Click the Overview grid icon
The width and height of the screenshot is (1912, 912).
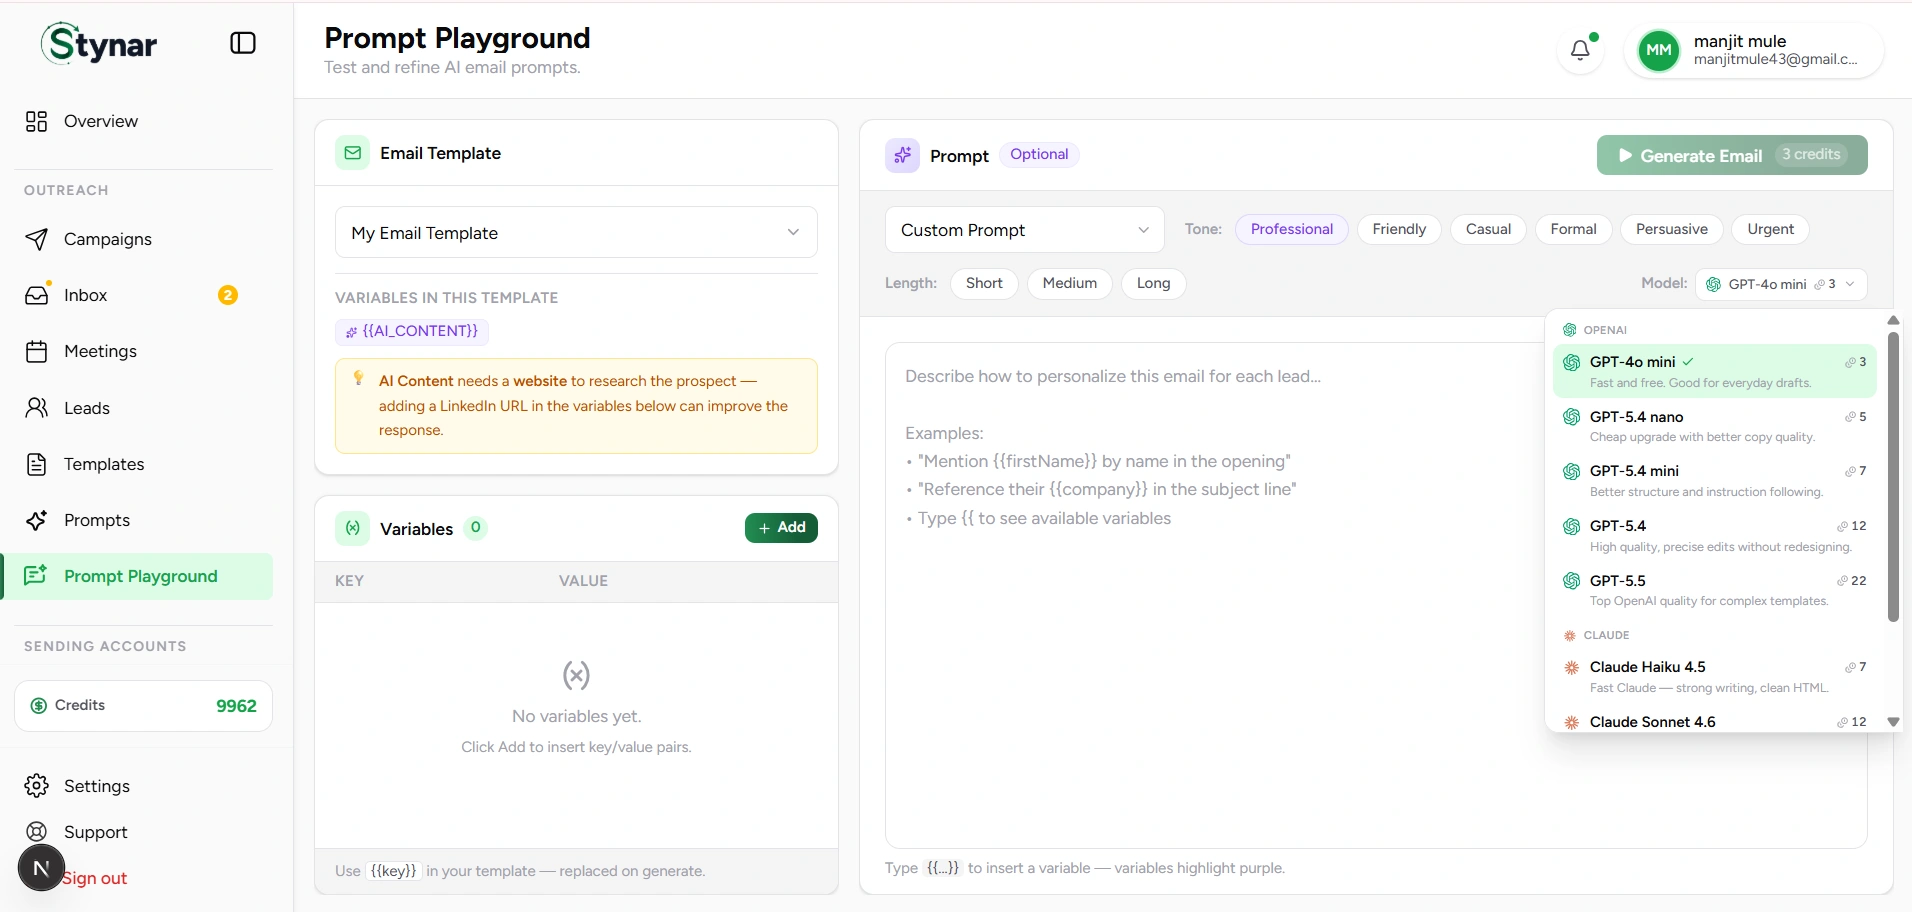37,121
